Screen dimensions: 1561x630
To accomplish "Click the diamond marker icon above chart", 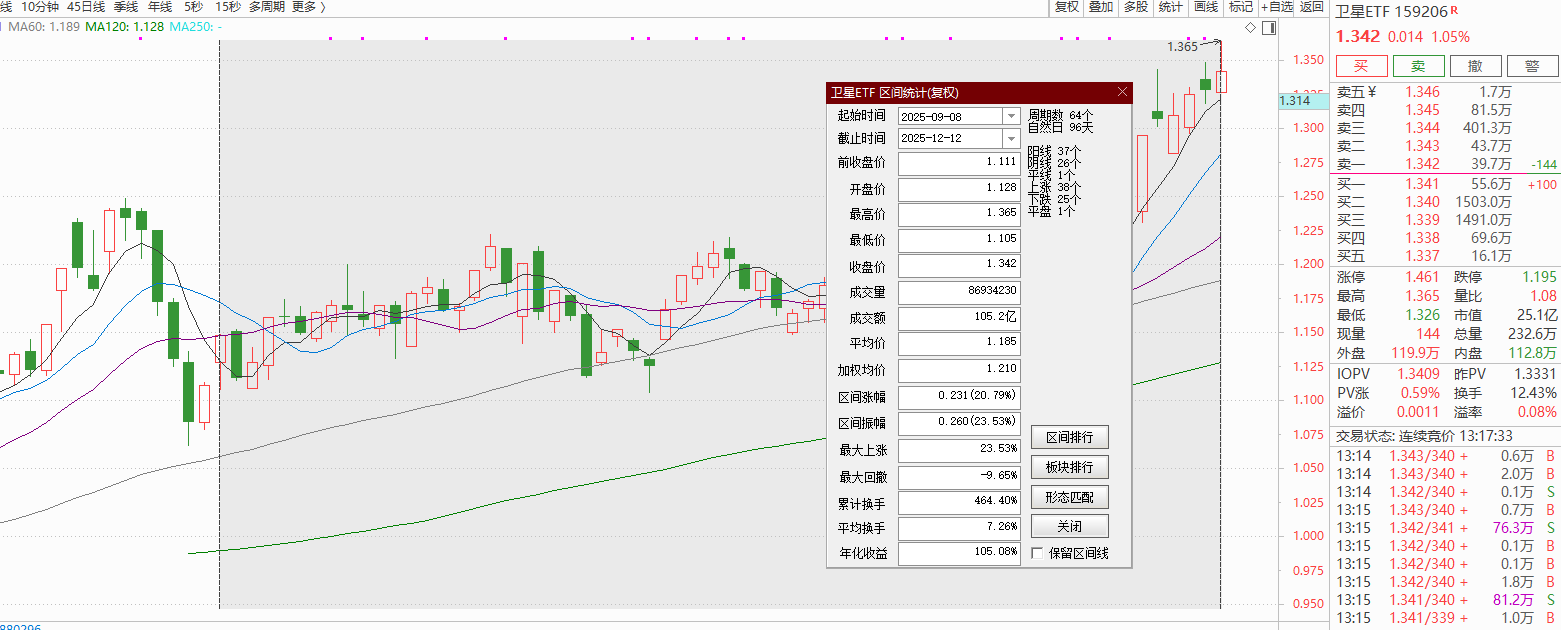I will [x=1250, y=27].
